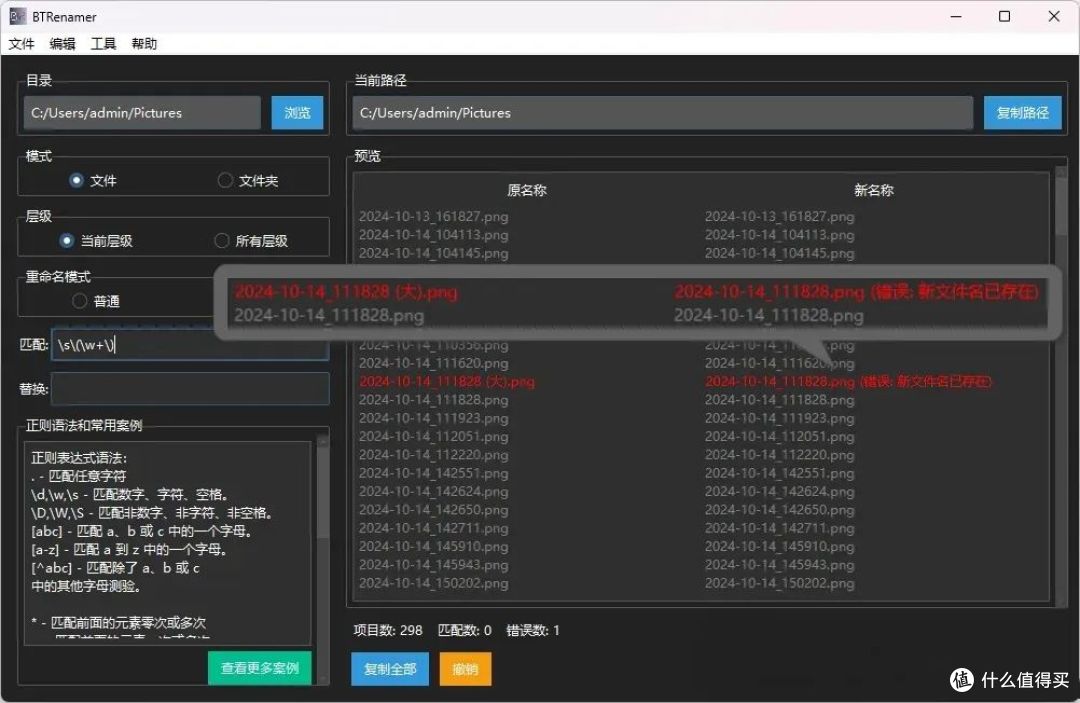The image size is (1080, 703).
Task: Click the '[abc] - 匹配 a、b 或 c' help line
Action: [x=142, y=531]
